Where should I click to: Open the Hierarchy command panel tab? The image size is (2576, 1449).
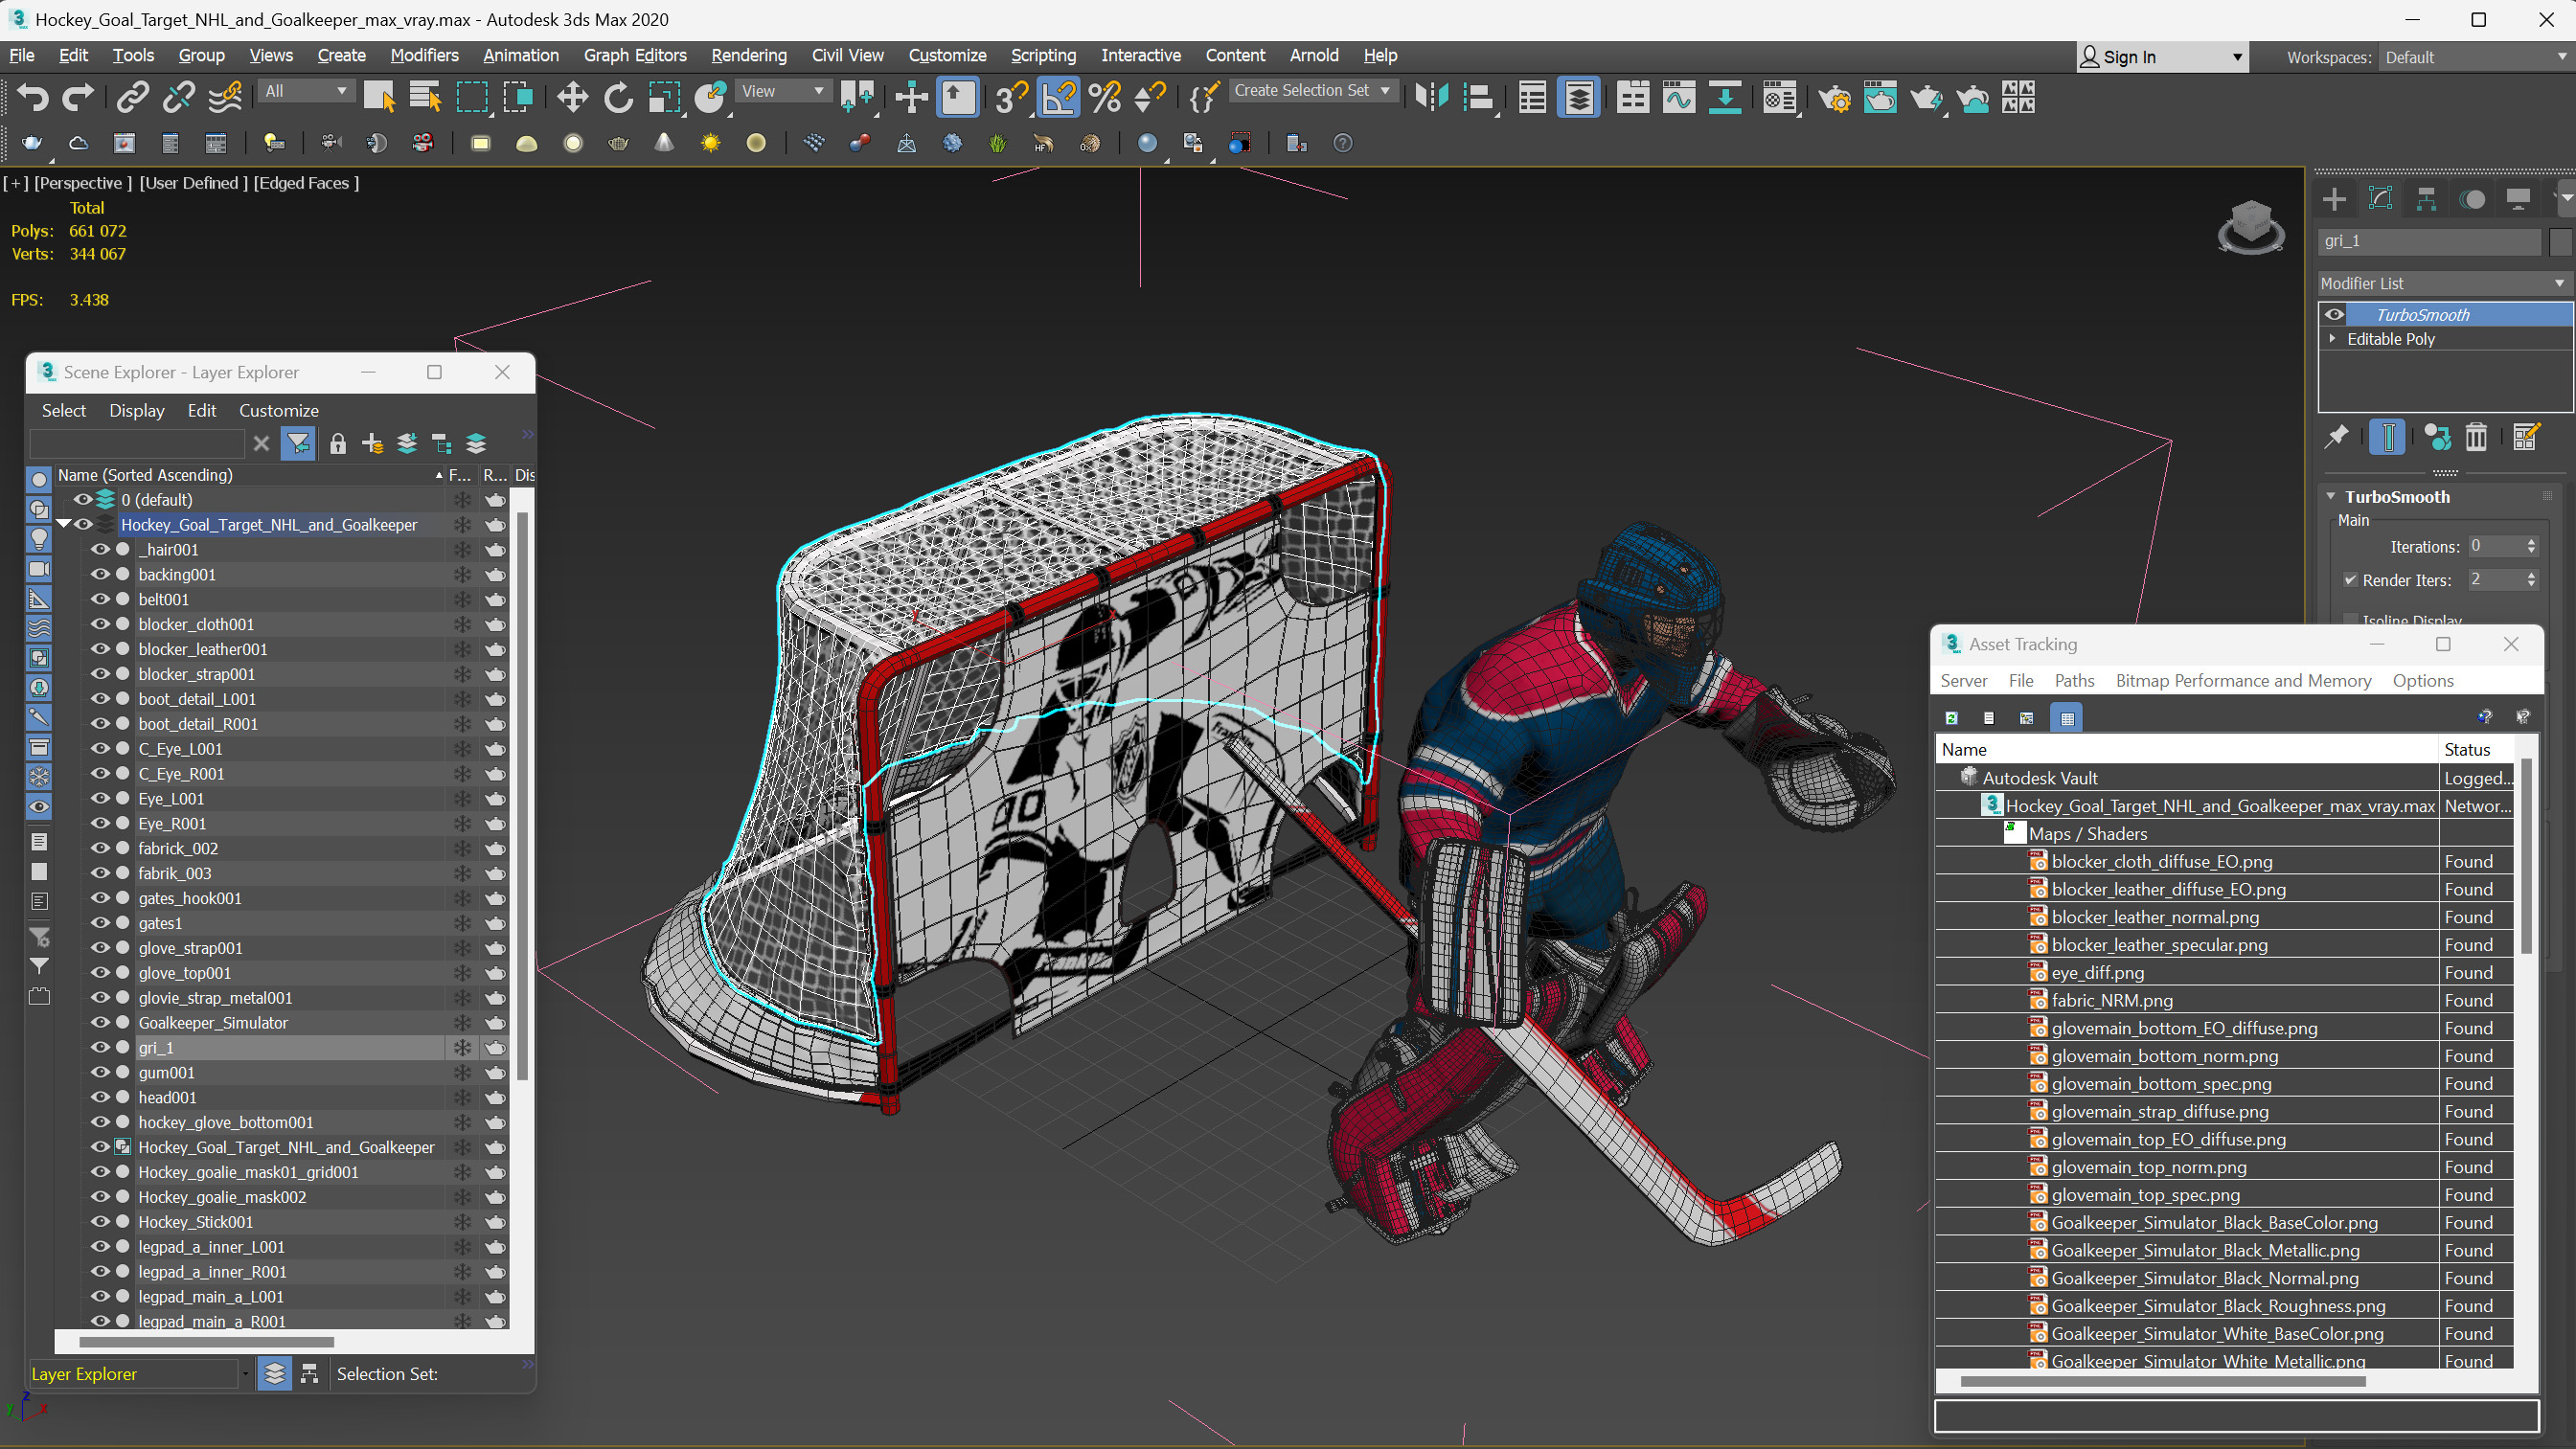click(x=2426, y=199)
